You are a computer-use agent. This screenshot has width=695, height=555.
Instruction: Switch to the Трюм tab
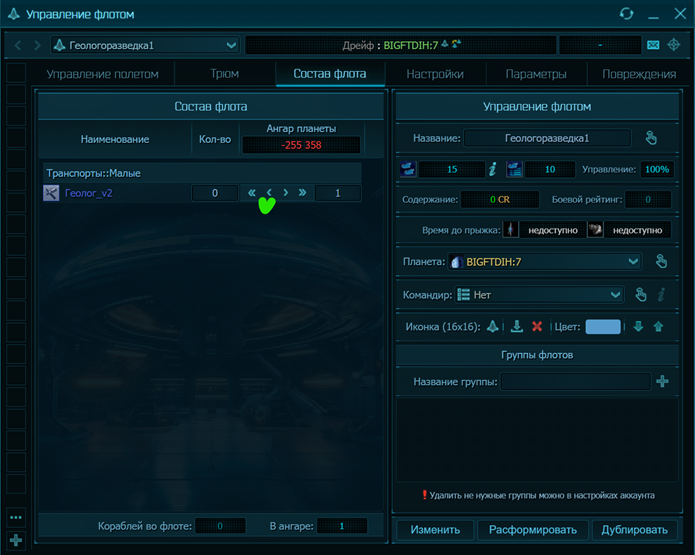point(224,74)
